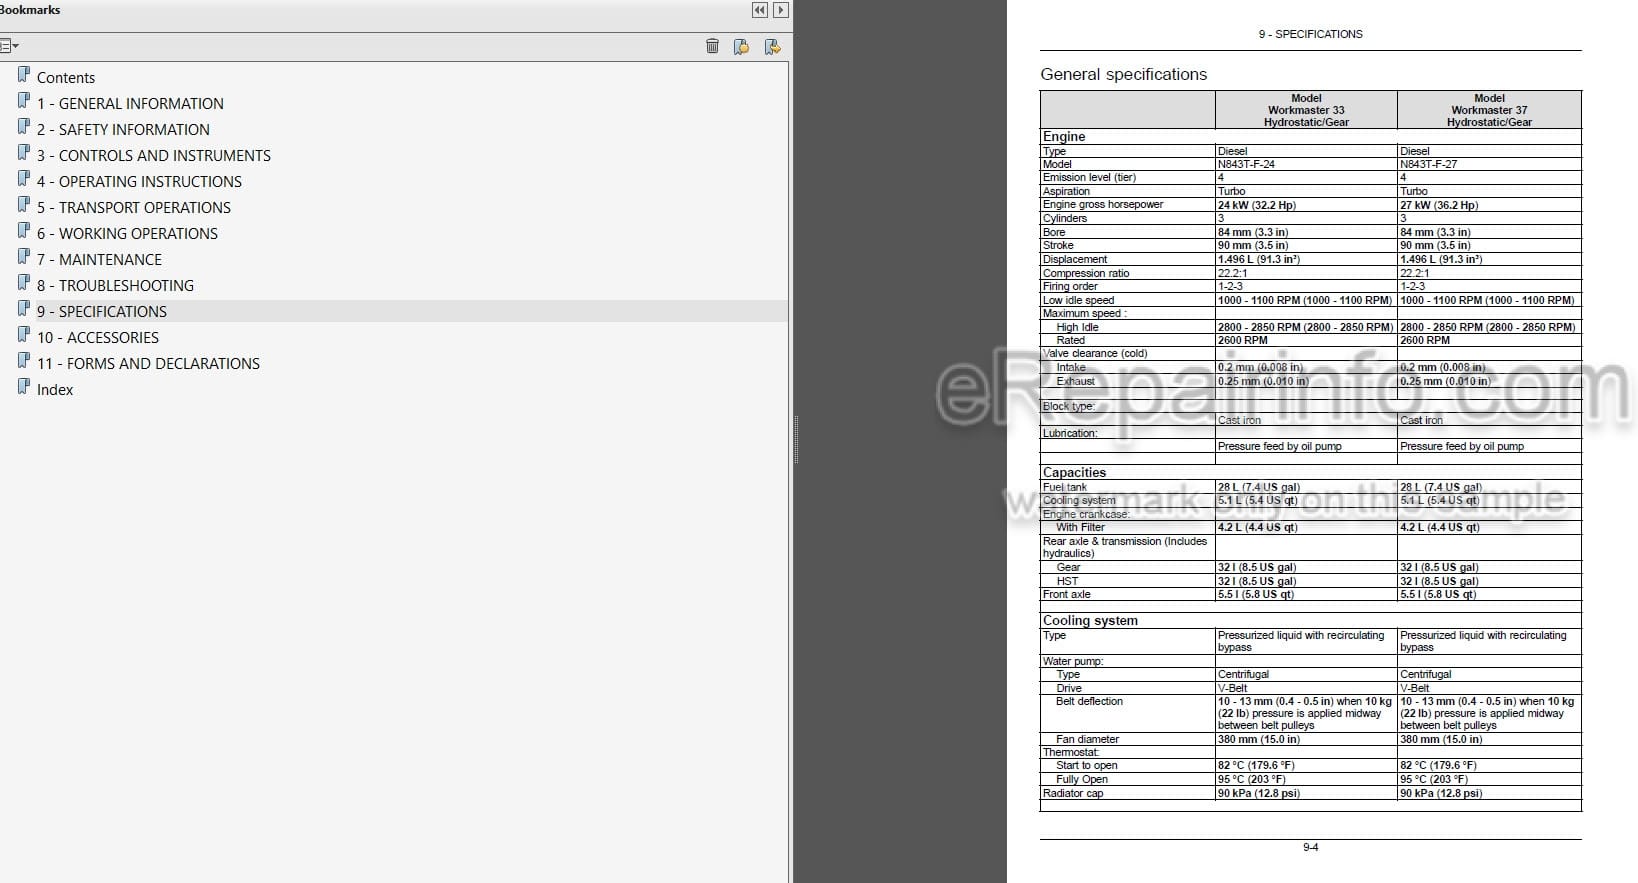Click the Capacities section heading
The width and height of the screenshot is (1638, 883).
pos(1074,473)
